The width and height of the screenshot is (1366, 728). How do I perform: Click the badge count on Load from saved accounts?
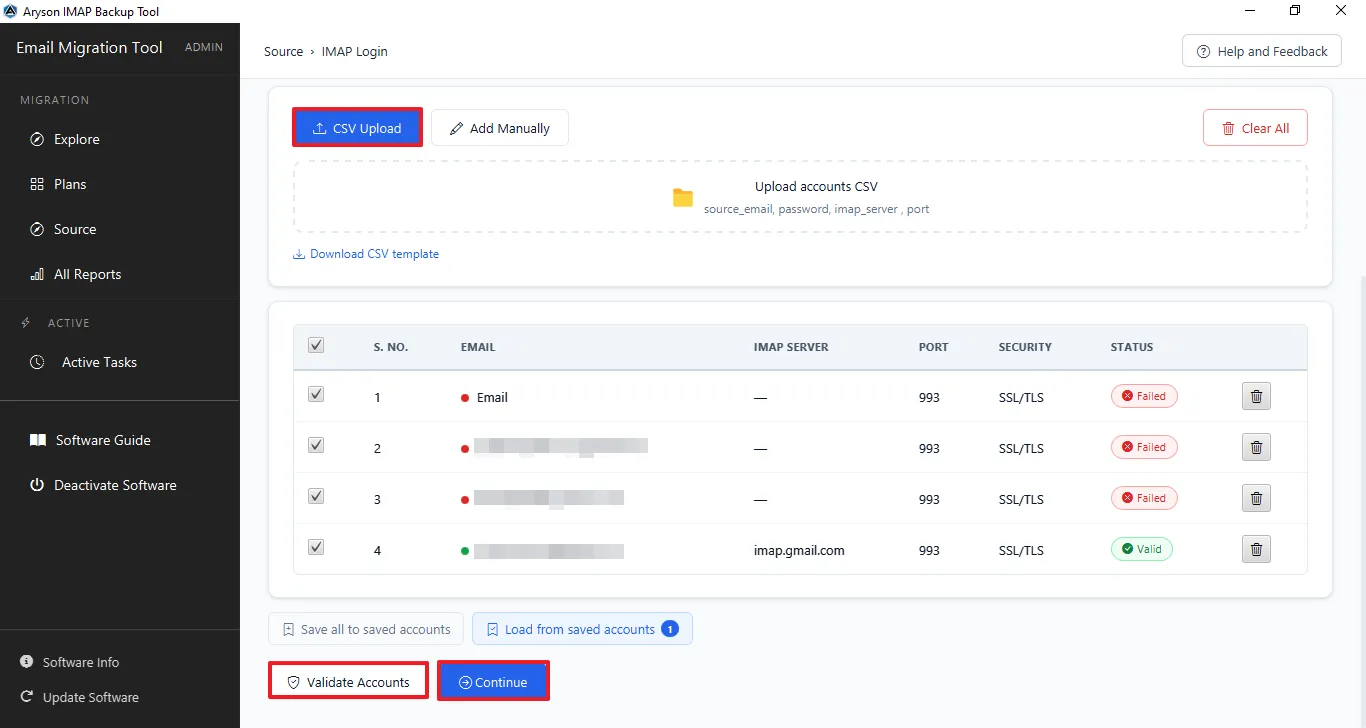click(670, 629)
